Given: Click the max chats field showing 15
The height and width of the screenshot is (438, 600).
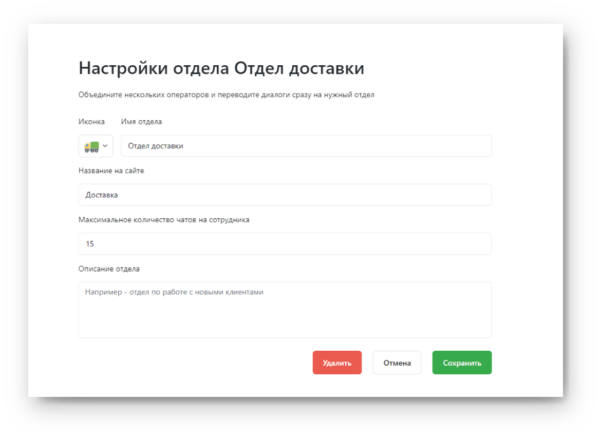Looking at the screenshot, I should (x=285, y=244).
